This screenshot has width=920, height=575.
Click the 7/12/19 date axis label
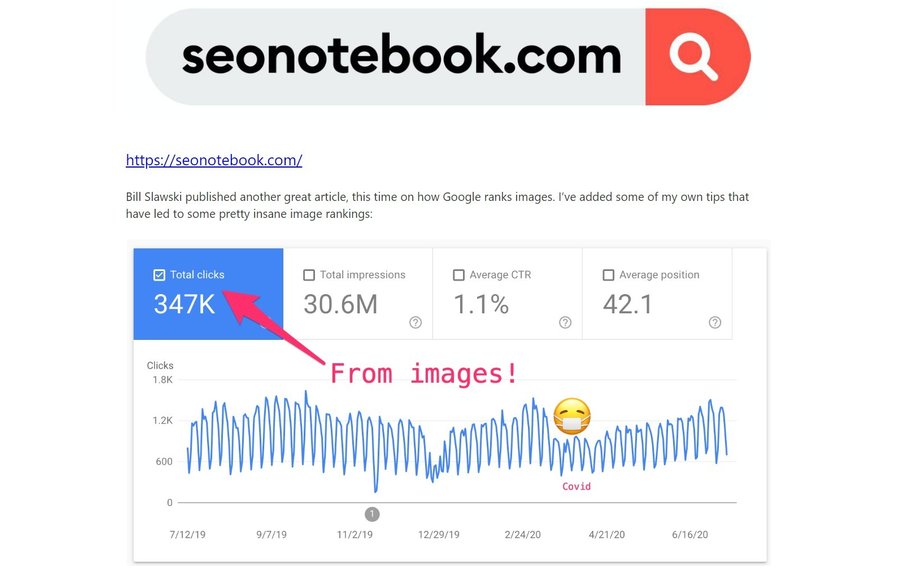pyautogui.click(x=187, y=535)
